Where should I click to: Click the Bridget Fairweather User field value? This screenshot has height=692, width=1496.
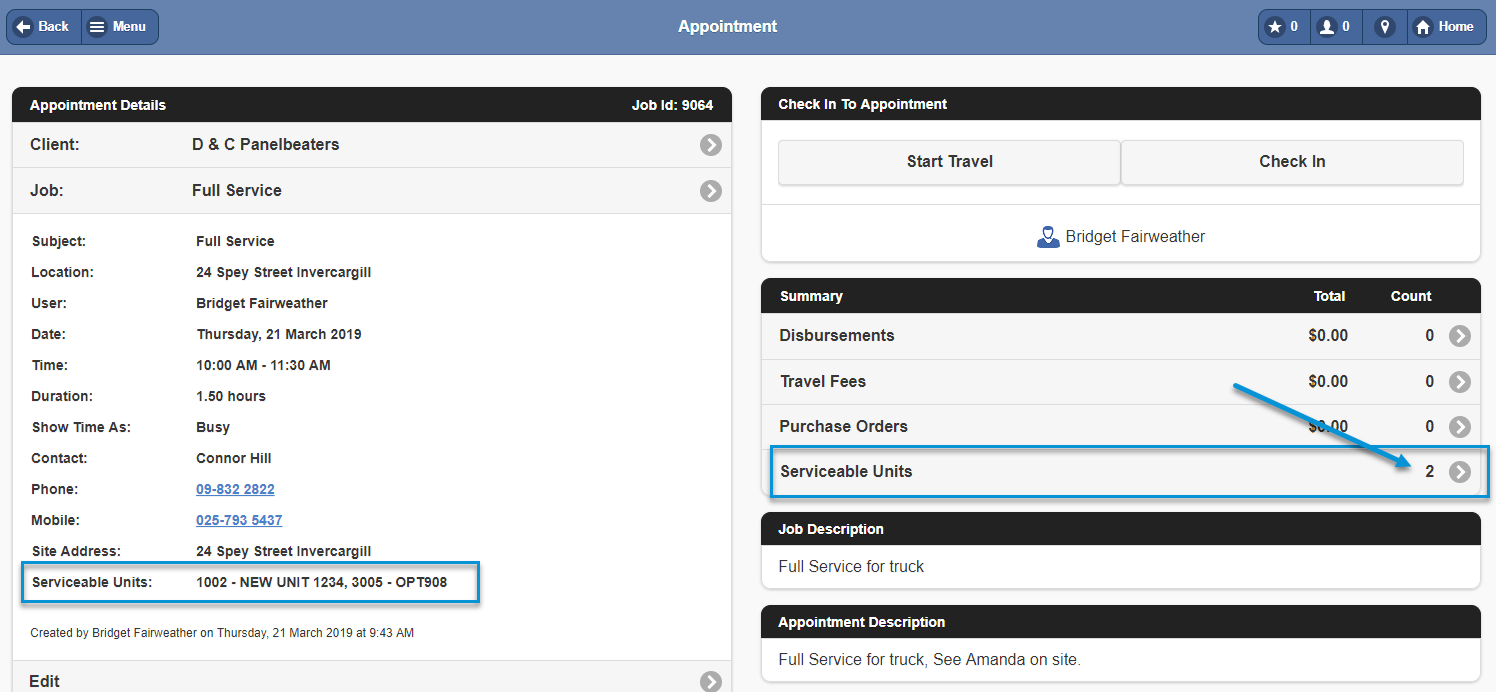[x=262, y=303]
